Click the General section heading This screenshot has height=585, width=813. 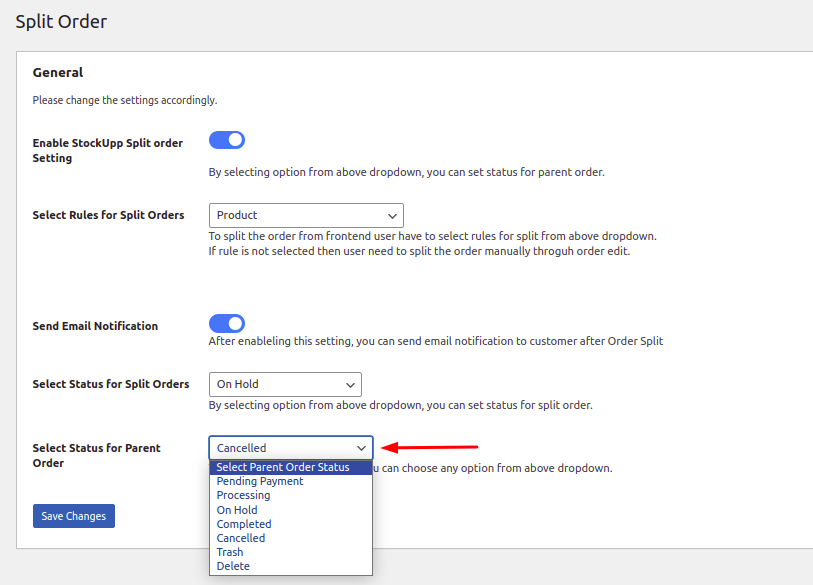(58, 72)
